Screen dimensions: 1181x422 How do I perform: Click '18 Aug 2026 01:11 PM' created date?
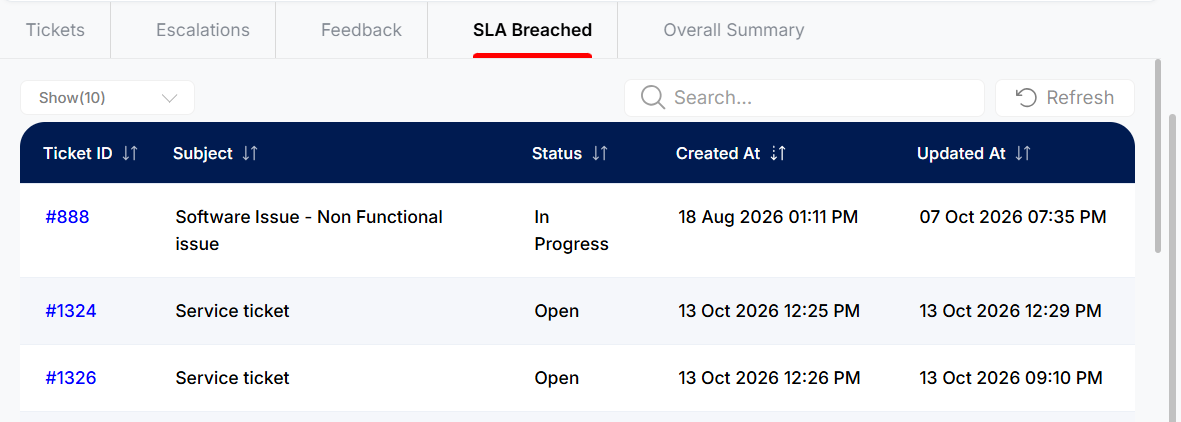[768, 217]
